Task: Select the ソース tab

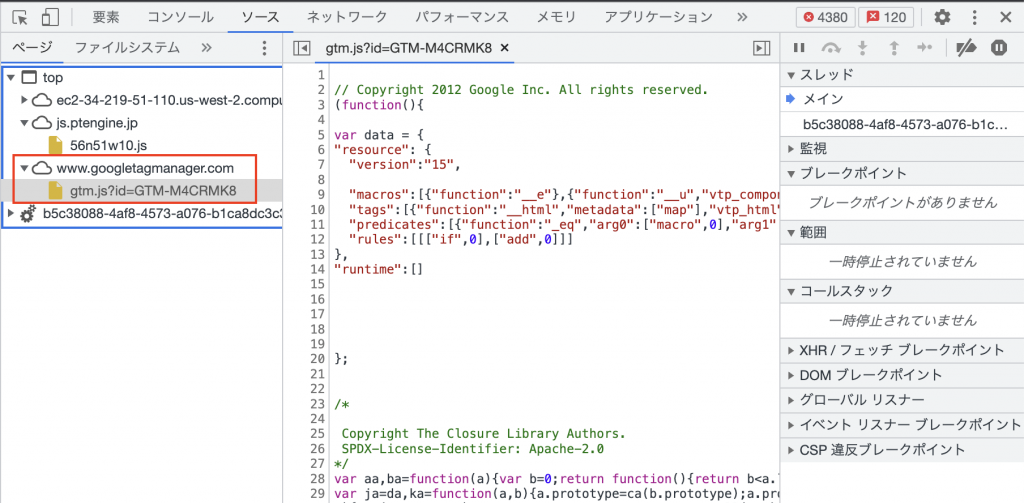Action: [260, 17]
